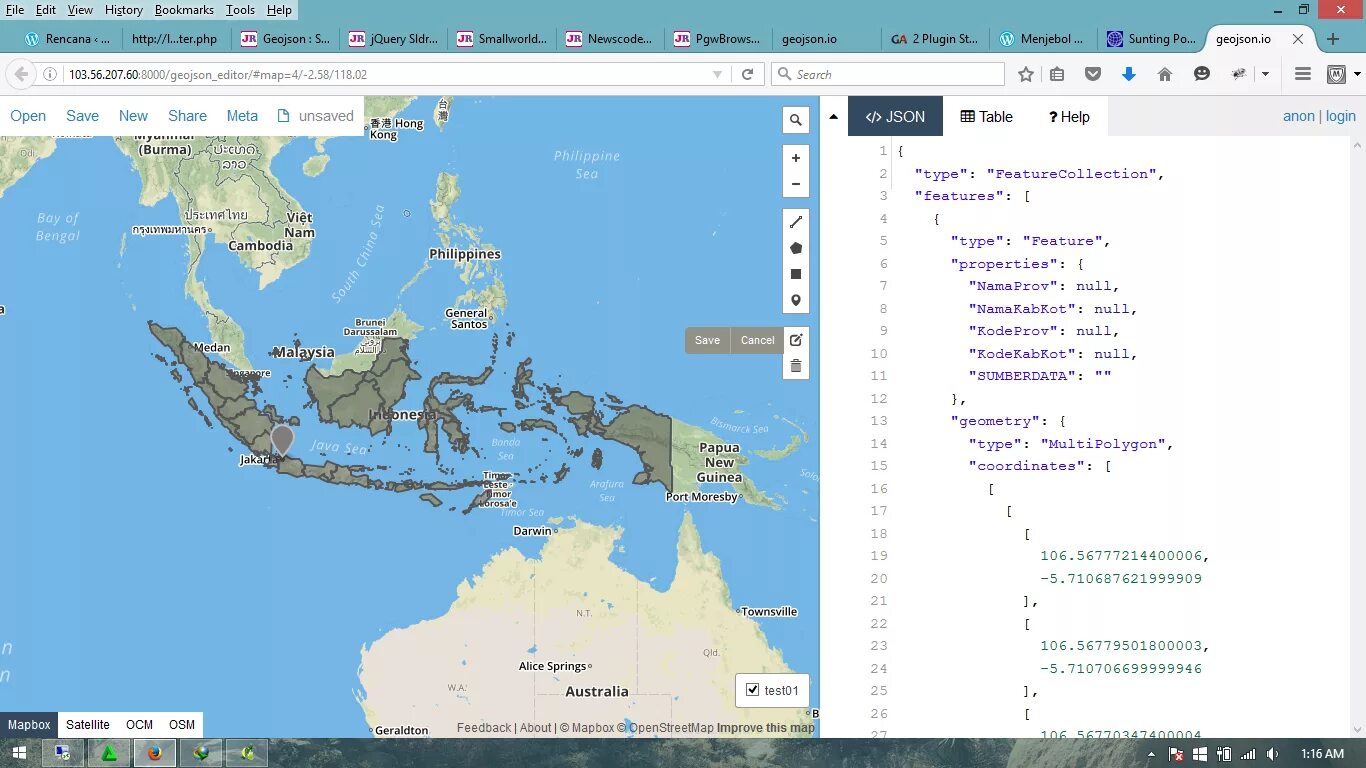Switch basemap to OSM
1366x768 pixels.
coord(181,724)
